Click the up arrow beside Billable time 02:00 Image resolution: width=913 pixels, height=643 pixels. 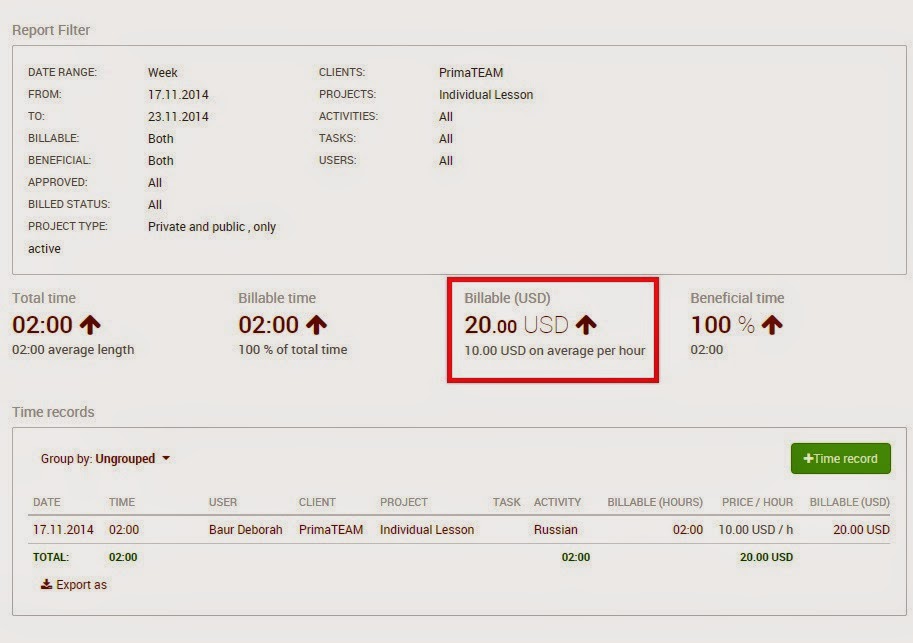tap(317, 325)
